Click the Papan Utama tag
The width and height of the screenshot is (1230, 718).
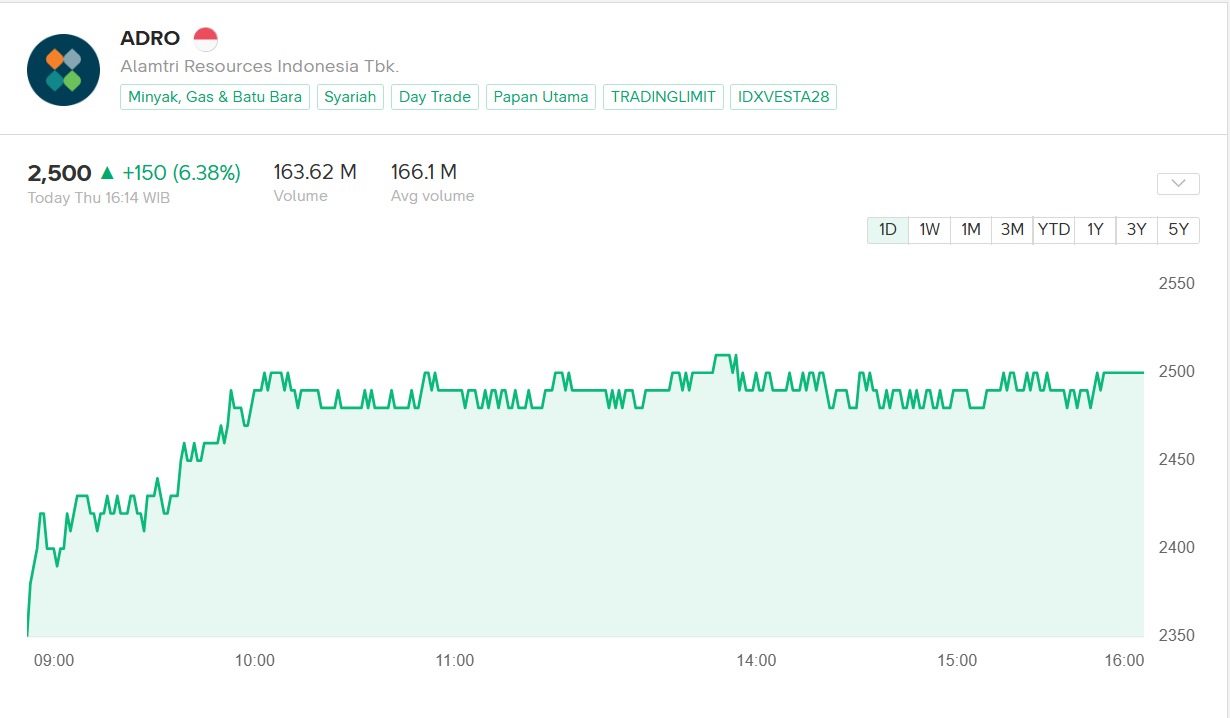[x=541, y=97]
